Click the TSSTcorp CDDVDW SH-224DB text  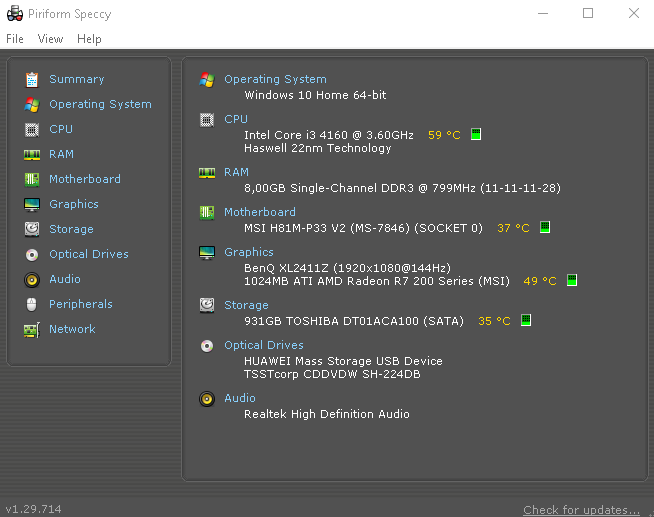click(332, 374)
